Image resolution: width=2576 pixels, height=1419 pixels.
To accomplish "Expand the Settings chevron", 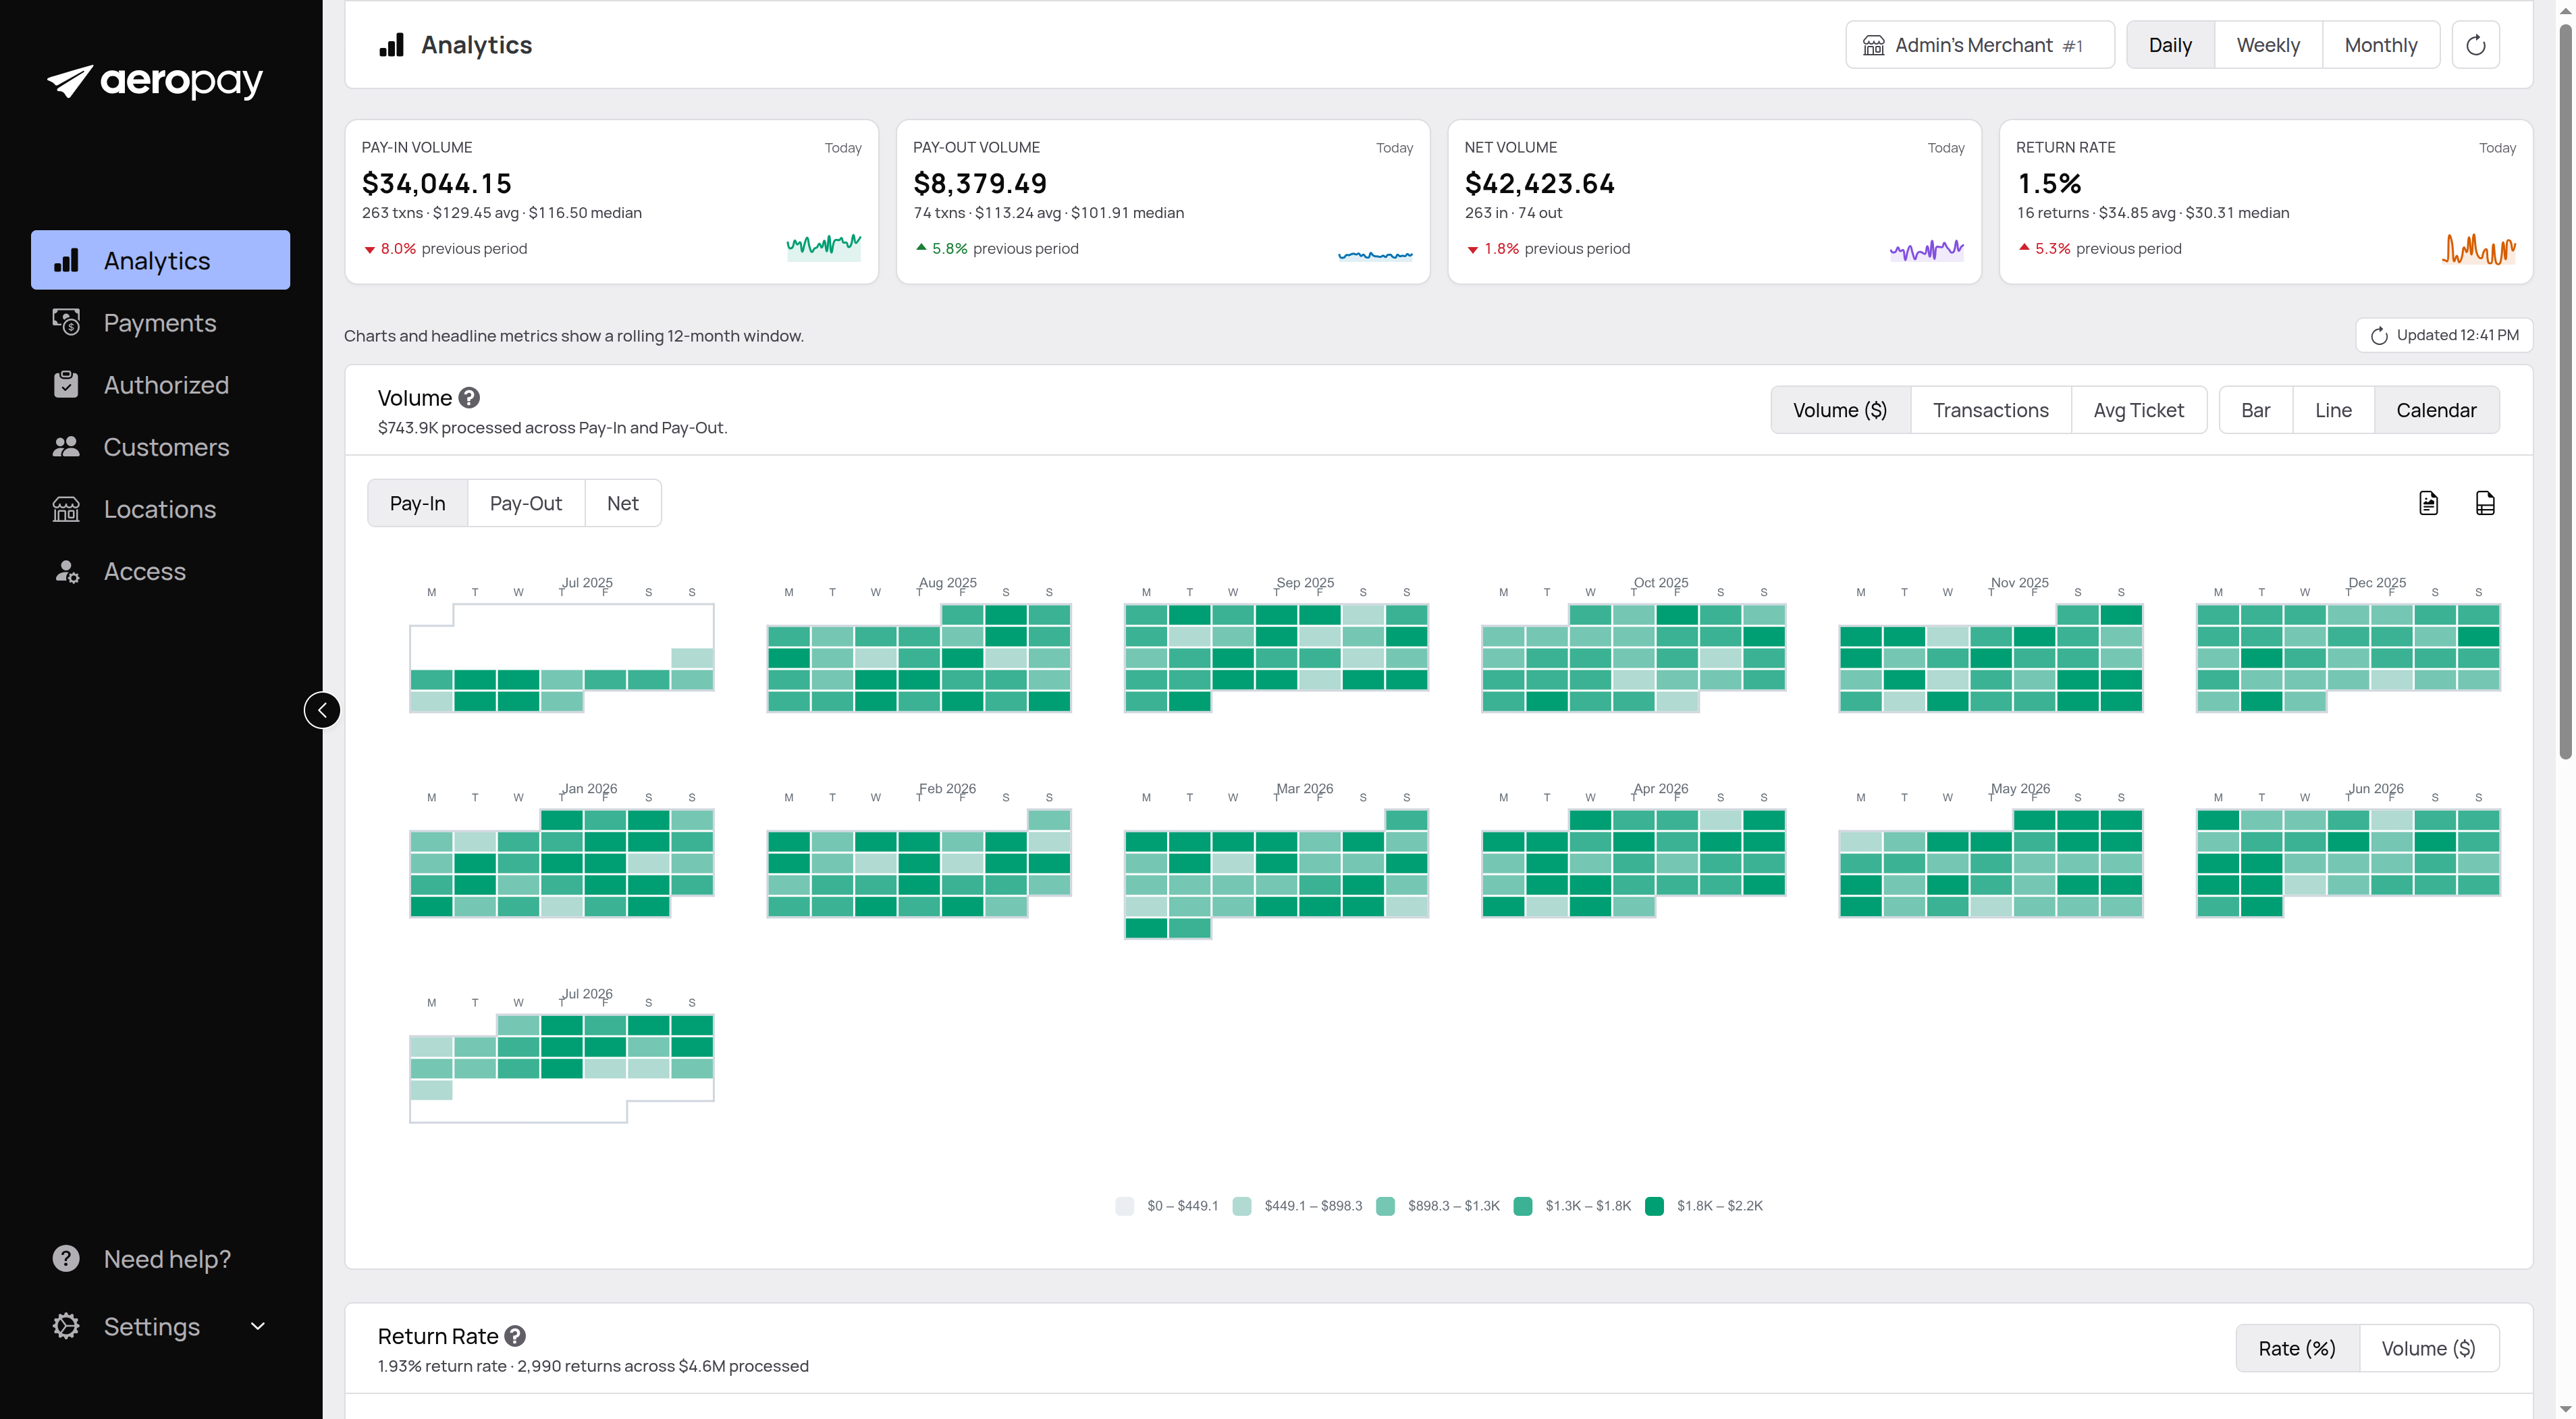I will 258,1326.
